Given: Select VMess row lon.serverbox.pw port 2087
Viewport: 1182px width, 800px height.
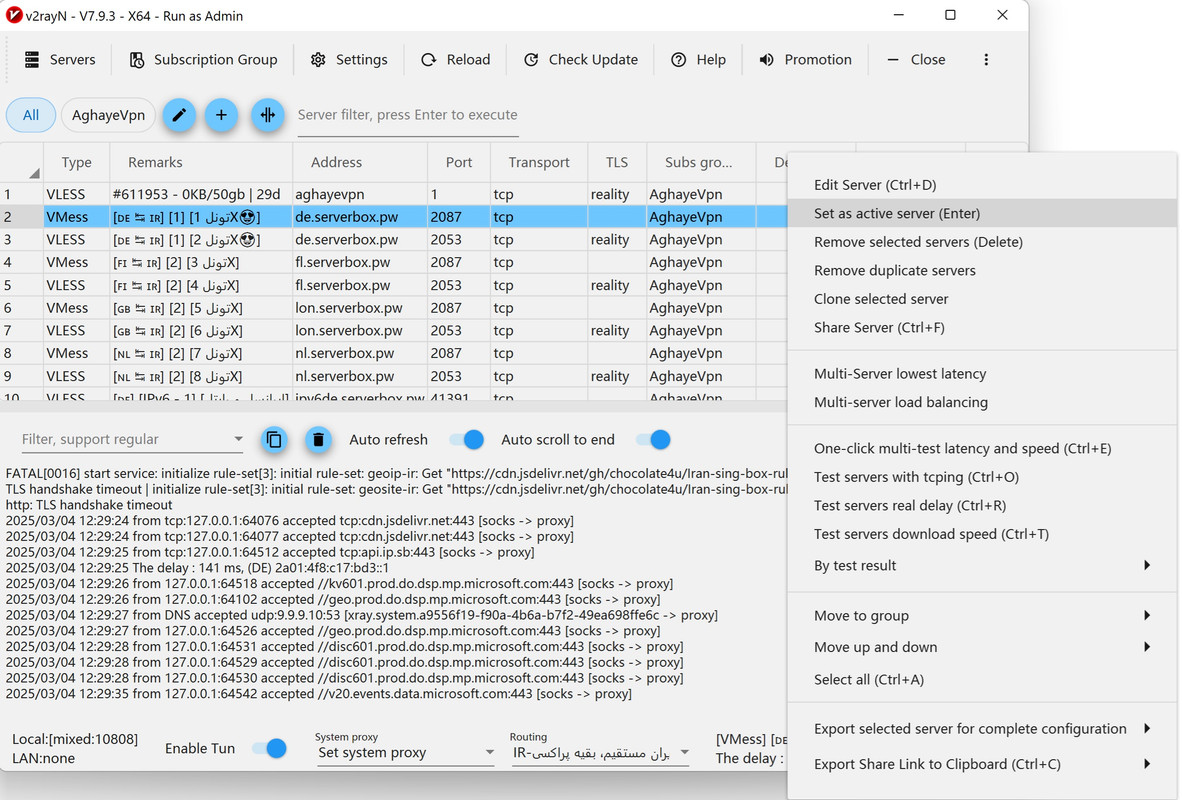Looking at the screenshot, I should click(393, 308).
